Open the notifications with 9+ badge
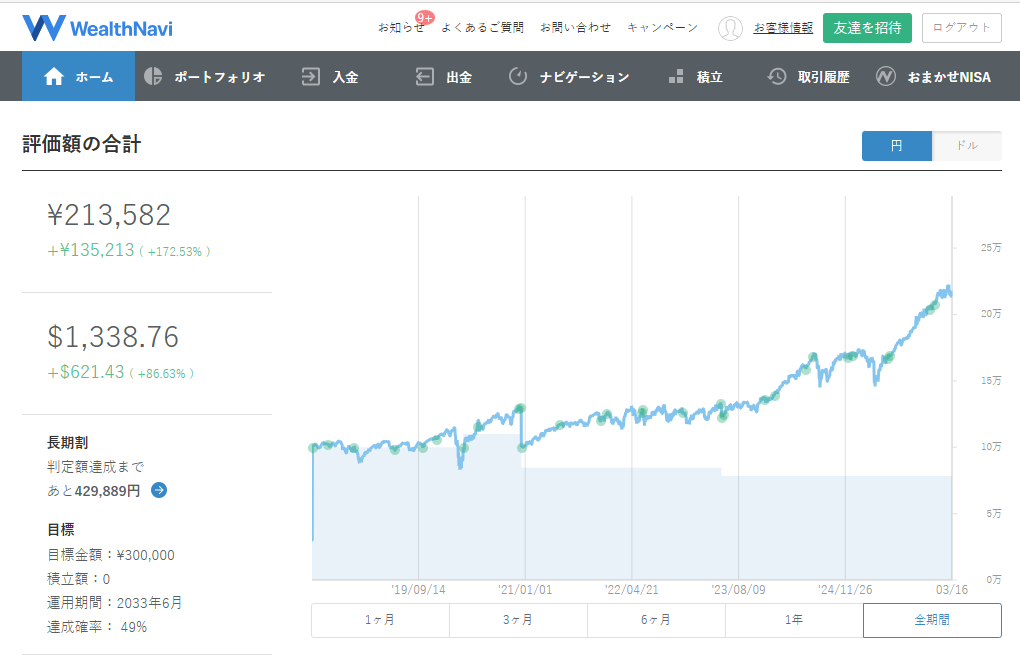1020x656 pixels. pos(401,28)
